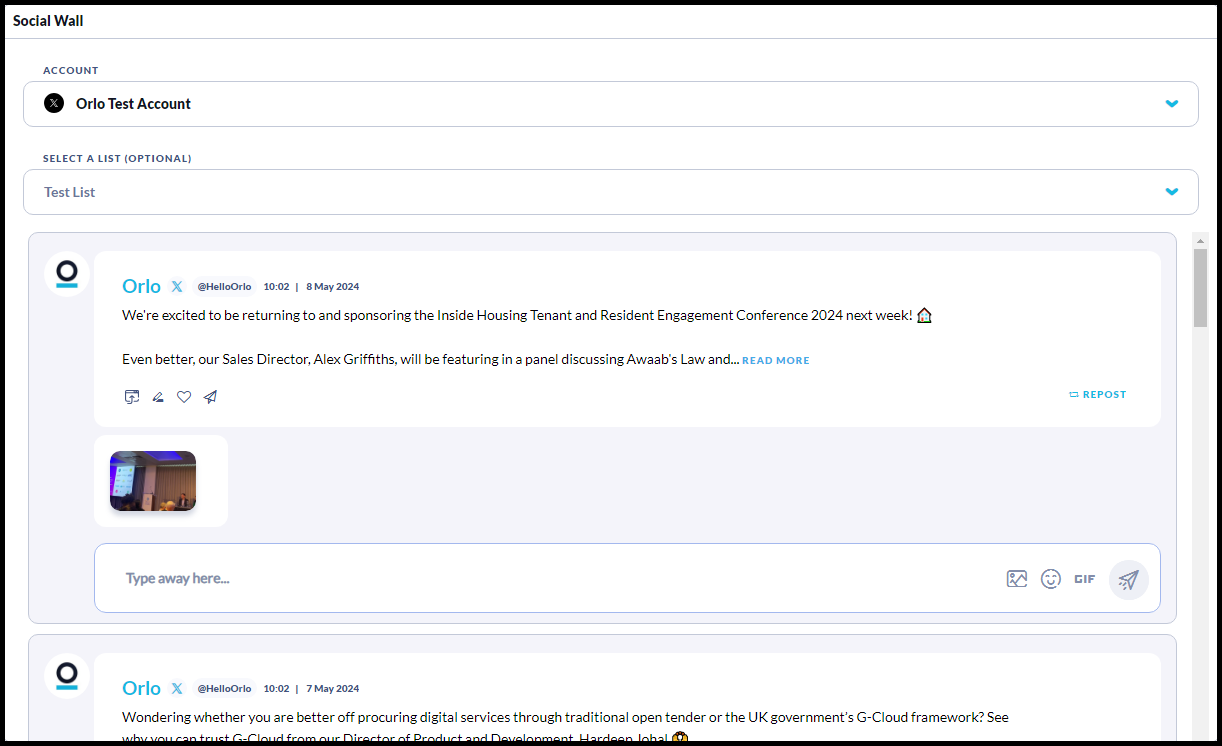Click the Orlo avatar on the 7 May post
The height and width of the screenshot is (746, 1222).
pos(67,676)
